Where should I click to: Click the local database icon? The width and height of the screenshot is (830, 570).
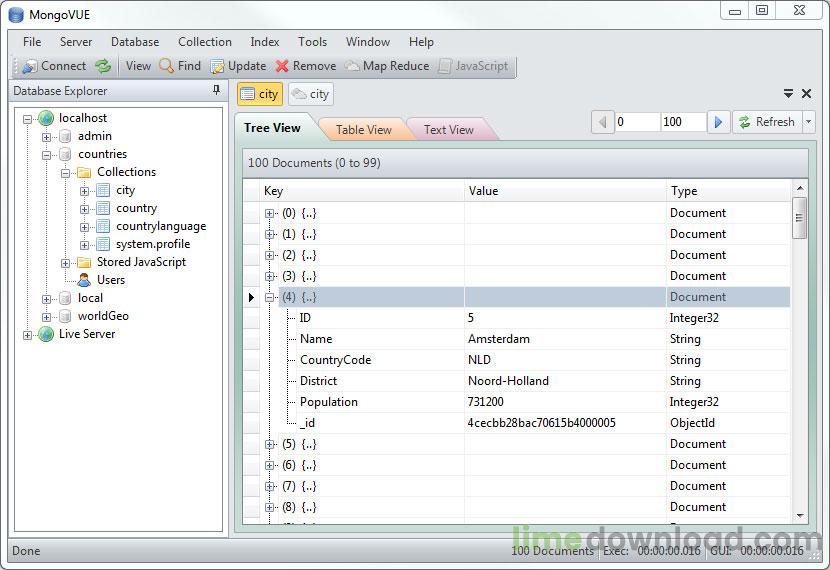point(65,298)
